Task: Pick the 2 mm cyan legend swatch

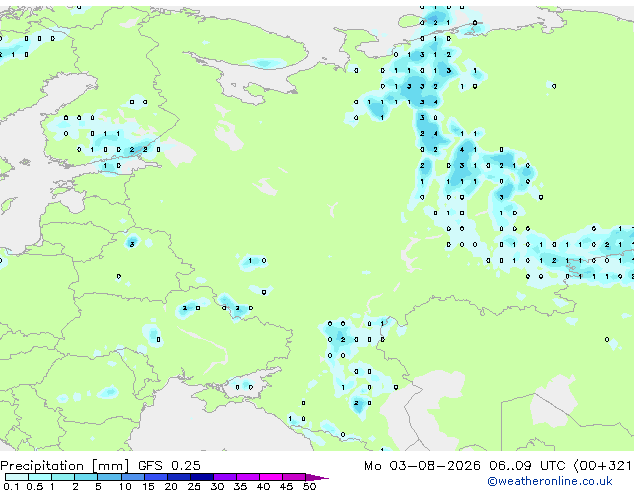Action: point(86,477)
